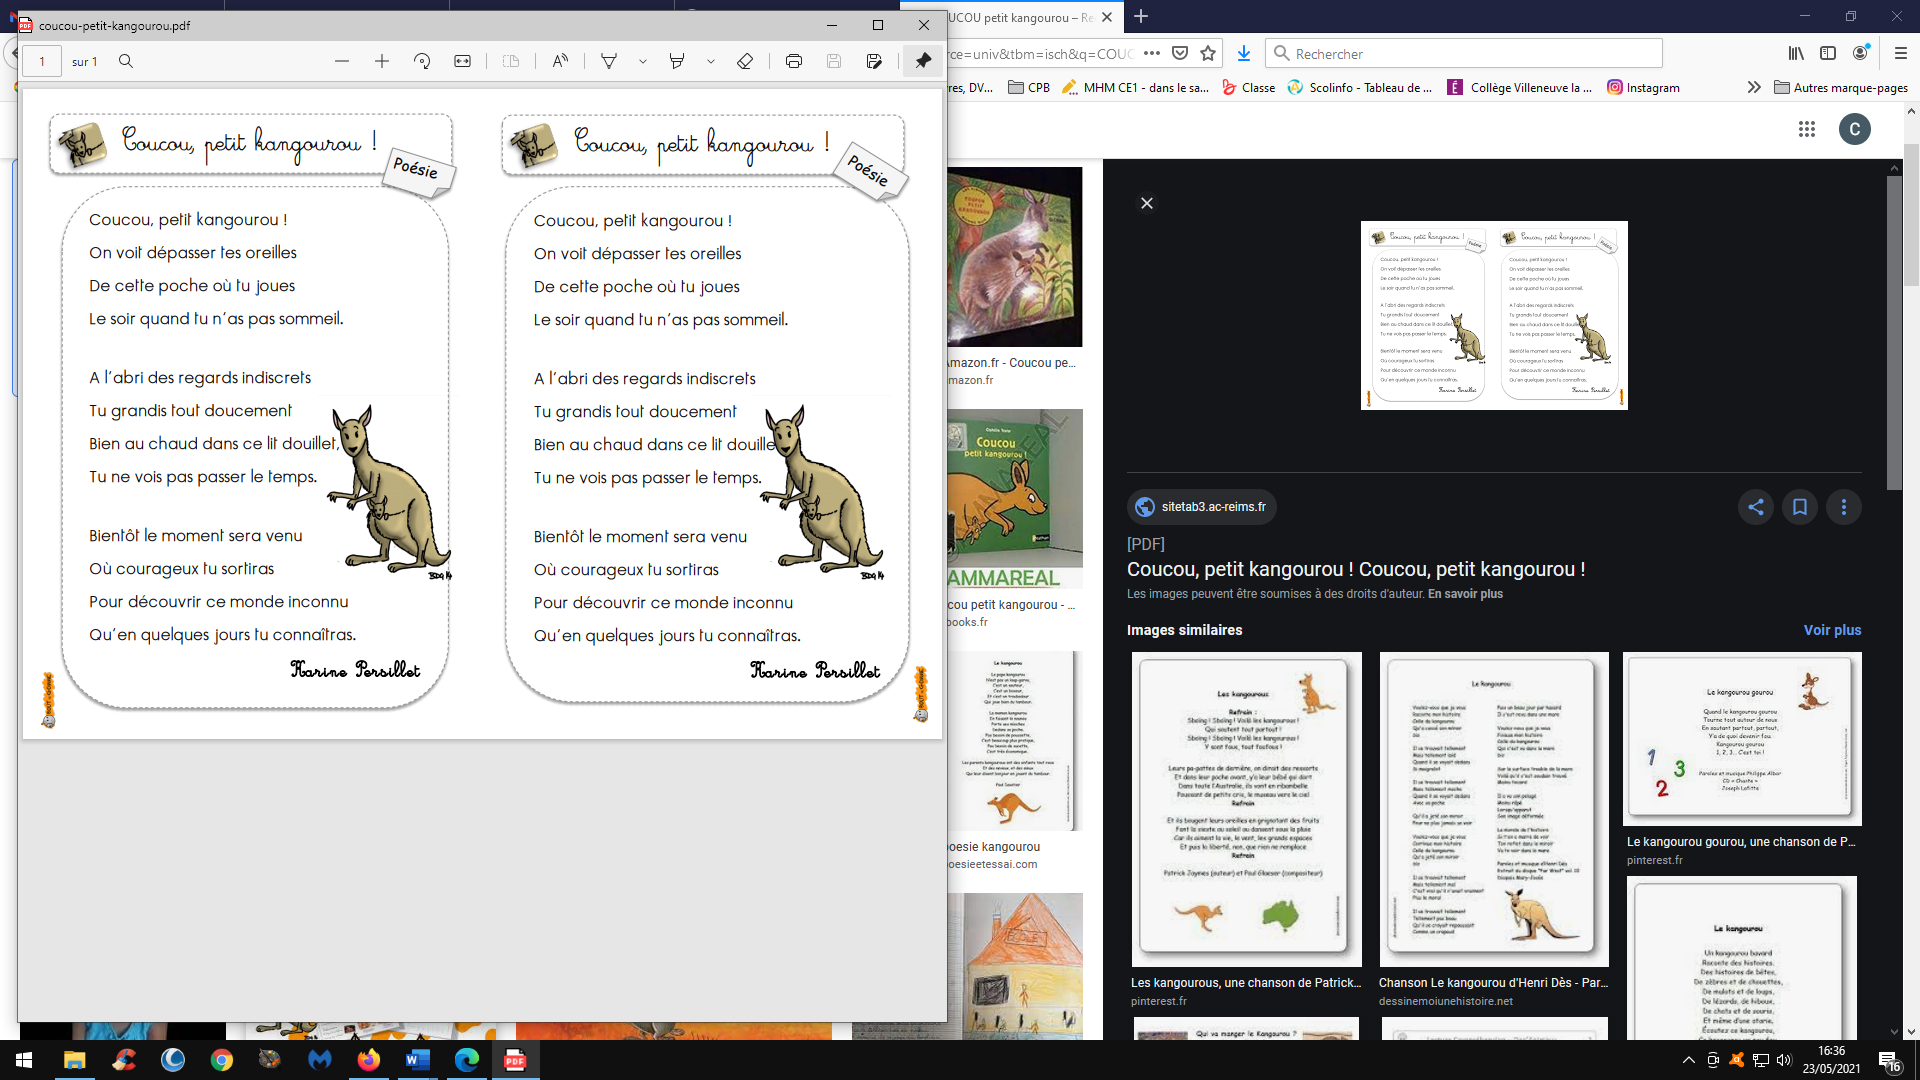Expand draw pen options dropdown
The width and height of the screenshot is (1920, 1080).
[643, 61]
